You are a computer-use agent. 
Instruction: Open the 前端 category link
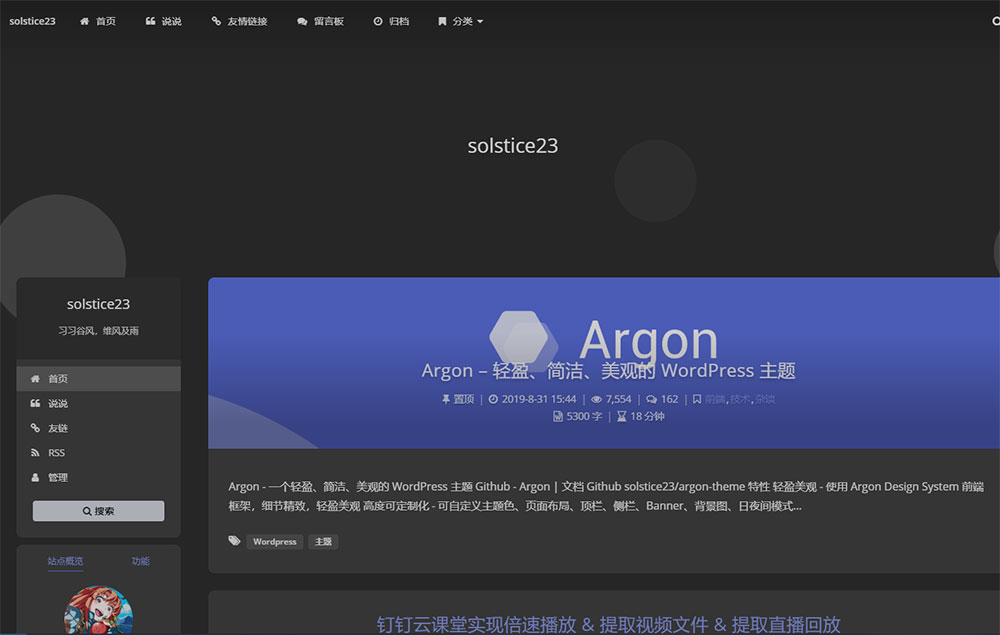pyautogui.click(x=715, y=399)
